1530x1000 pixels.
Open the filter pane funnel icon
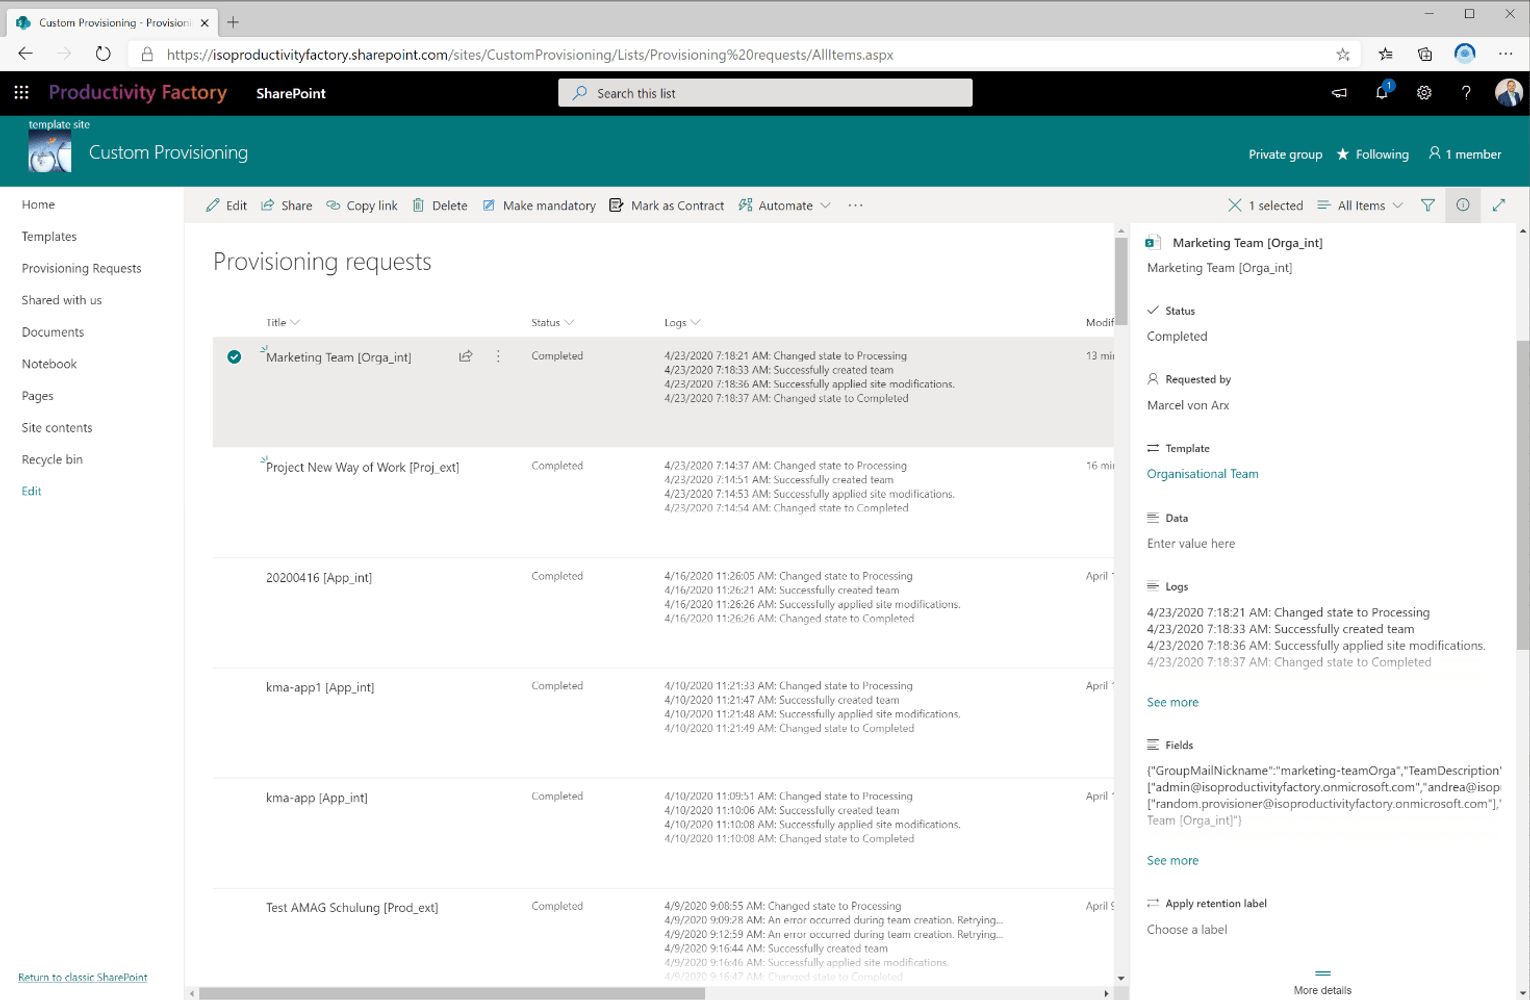coord(1428,205)
